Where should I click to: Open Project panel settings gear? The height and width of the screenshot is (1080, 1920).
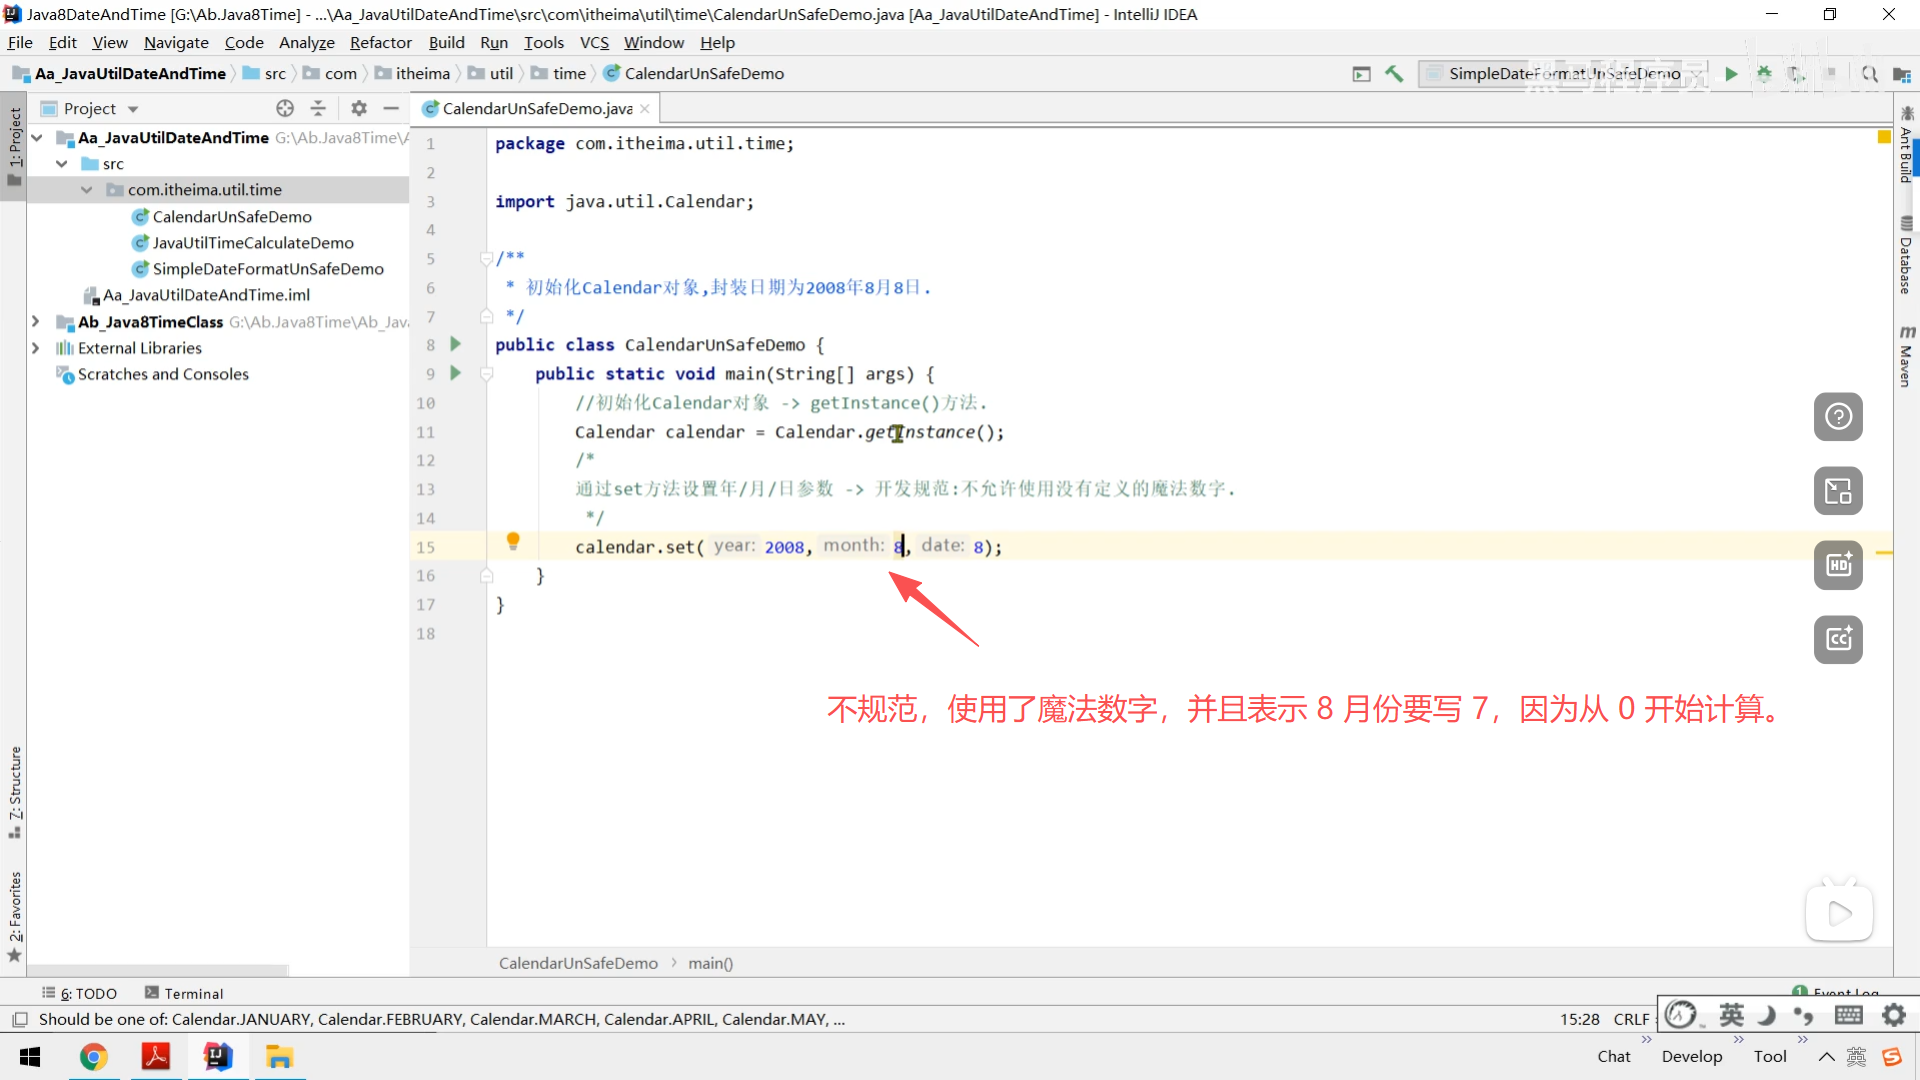pos(359,108)
